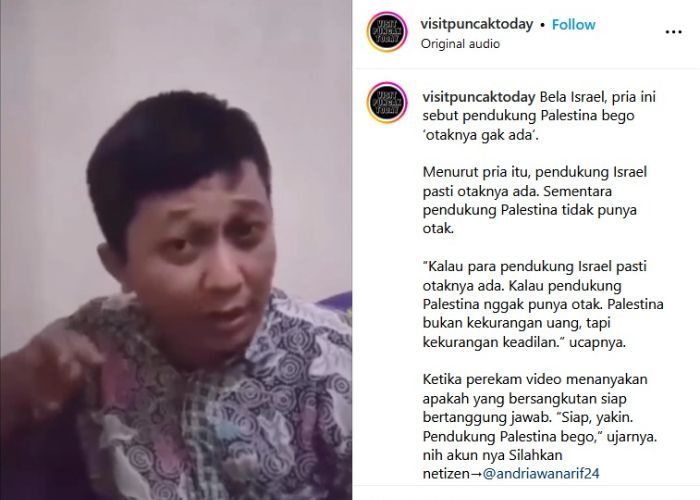The height and width of the screenshot is (500, 700).
Task: Open the visitpuncaktoday avatar in the post header
Action: [x=387, y=32]
